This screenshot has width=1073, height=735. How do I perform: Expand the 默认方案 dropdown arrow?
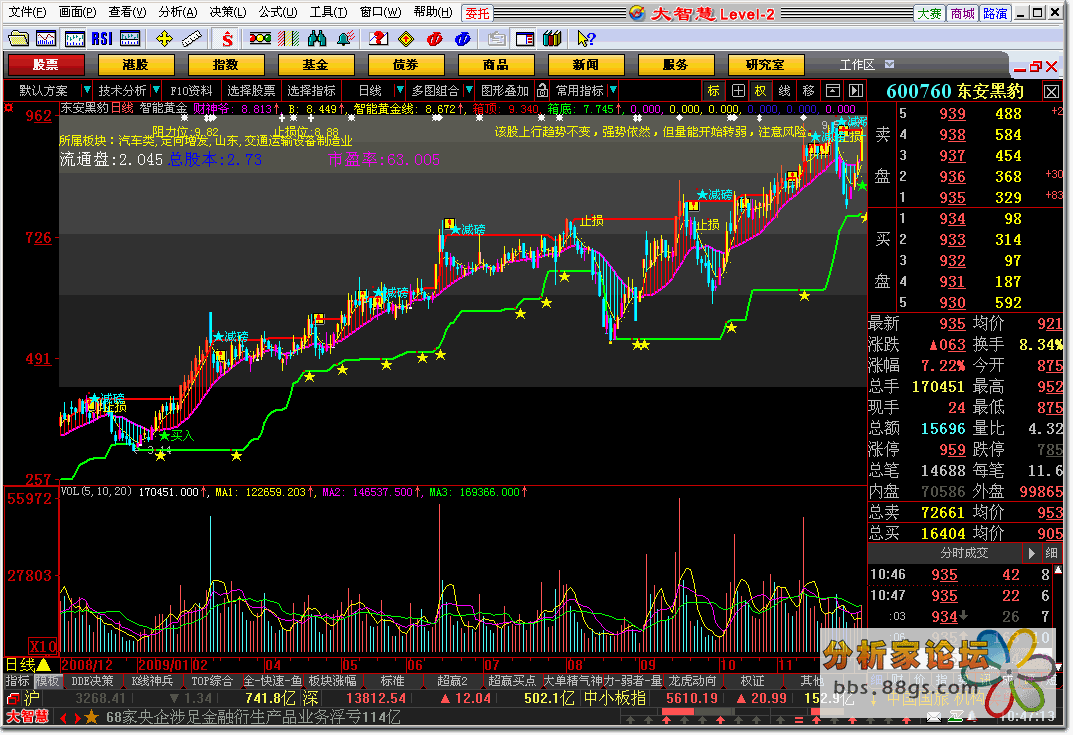tap(86, 90)
